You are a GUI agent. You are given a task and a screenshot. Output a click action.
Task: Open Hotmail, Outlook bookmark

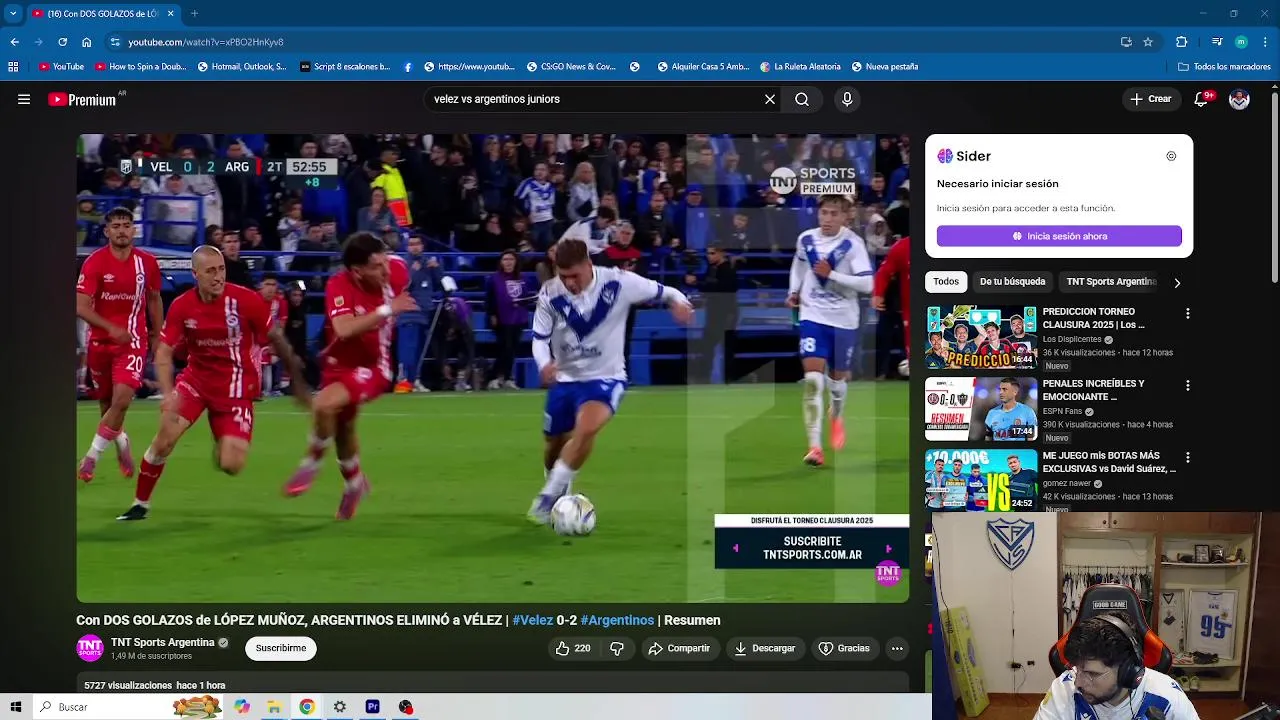coord(242,67)
